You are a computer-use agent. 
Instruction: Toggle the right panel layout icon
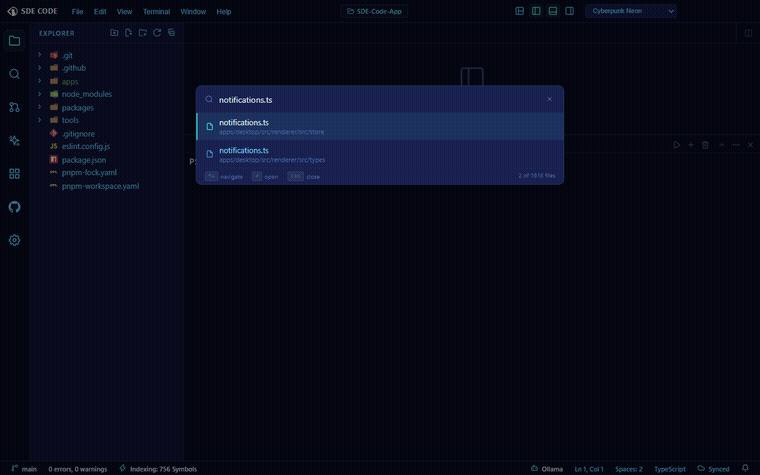click(570, 11)
